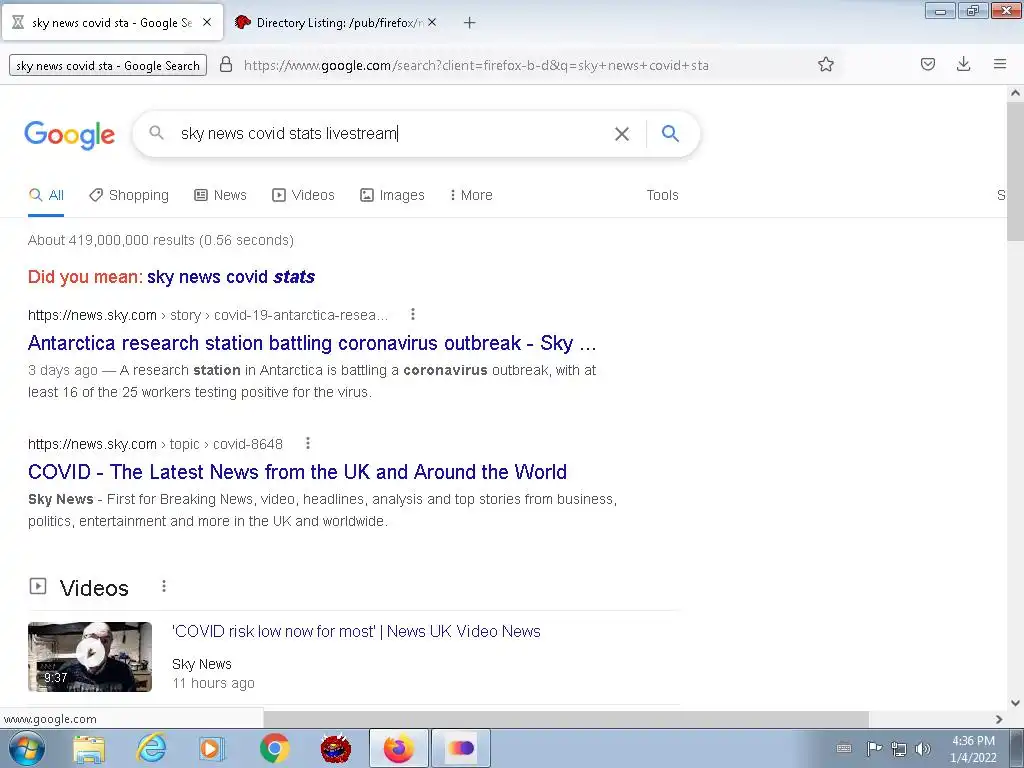Open the Action Center flag tray icon
Image resolution: width=1024 pixels, height=768 pixels.
[x=874, y=748]
